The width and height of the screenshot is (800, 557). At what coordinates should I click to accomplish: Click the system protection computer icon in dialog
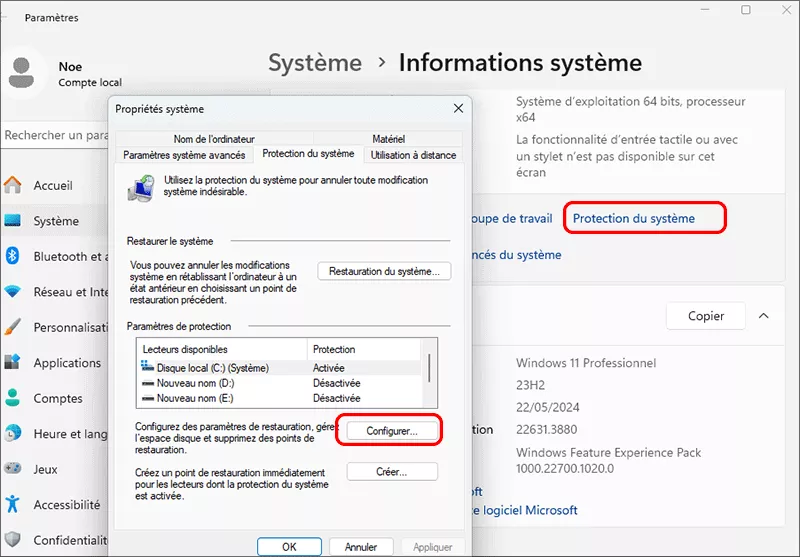coord(141,188)
